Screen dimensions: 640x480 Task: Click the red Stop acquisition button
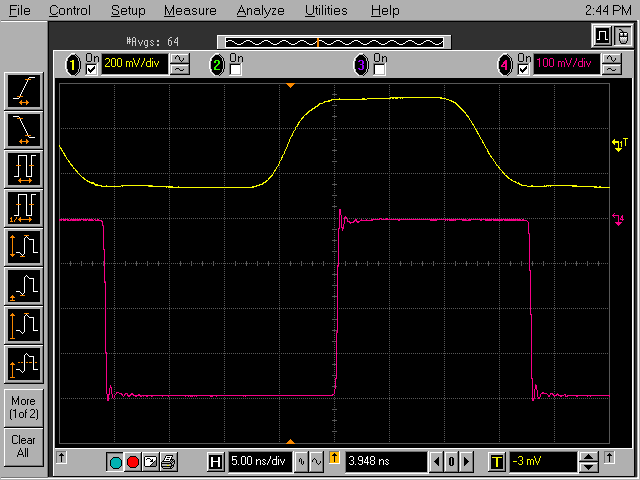(133, 462)
